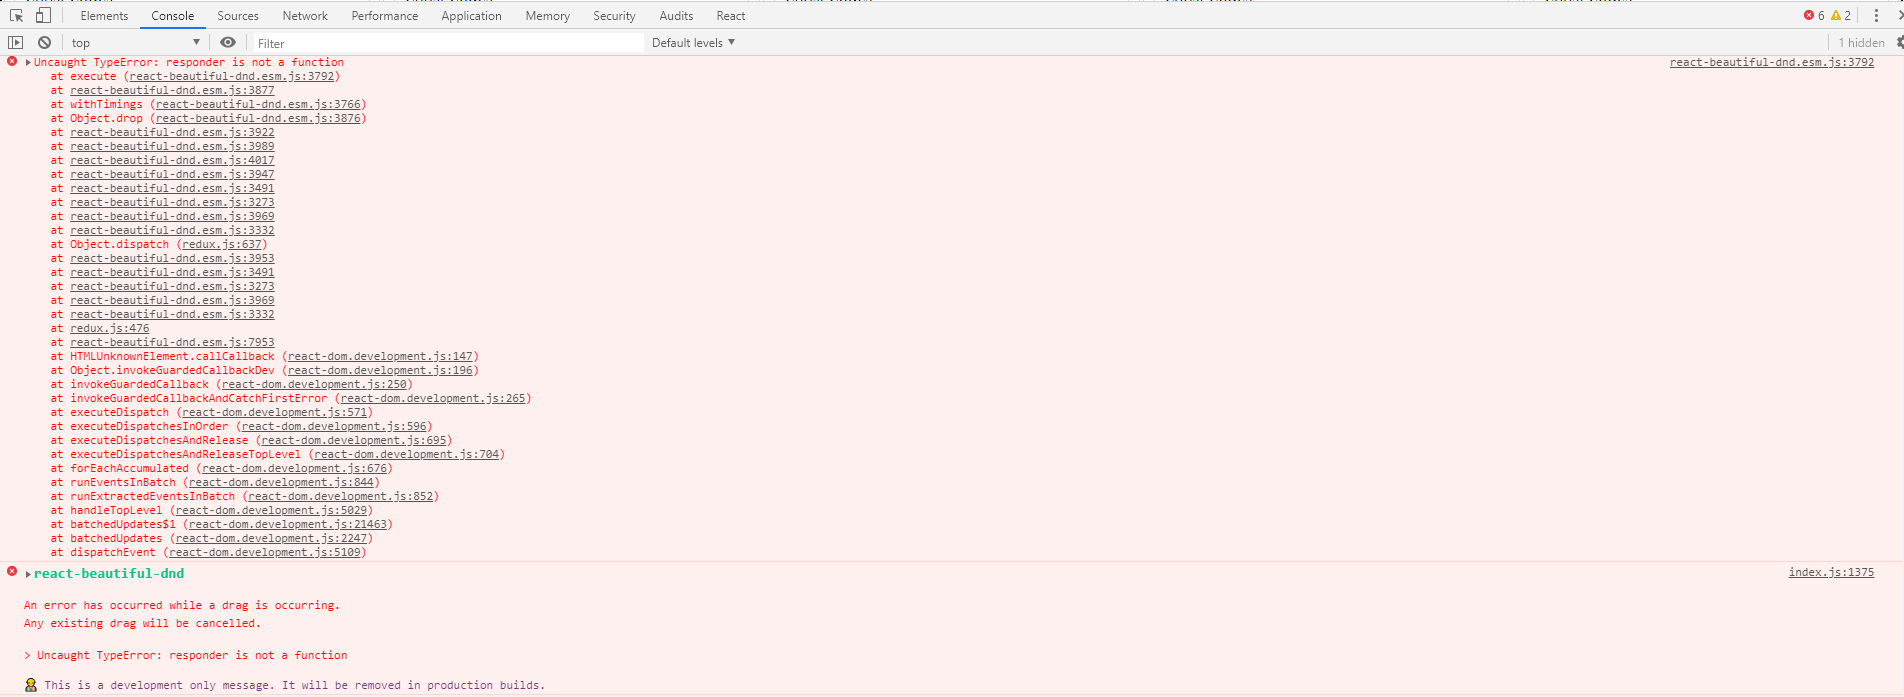The height and width of the screenshot is (697, 1904).
Task: Open react-dom.development.js:5109 link
Action: tap(265, 552)
